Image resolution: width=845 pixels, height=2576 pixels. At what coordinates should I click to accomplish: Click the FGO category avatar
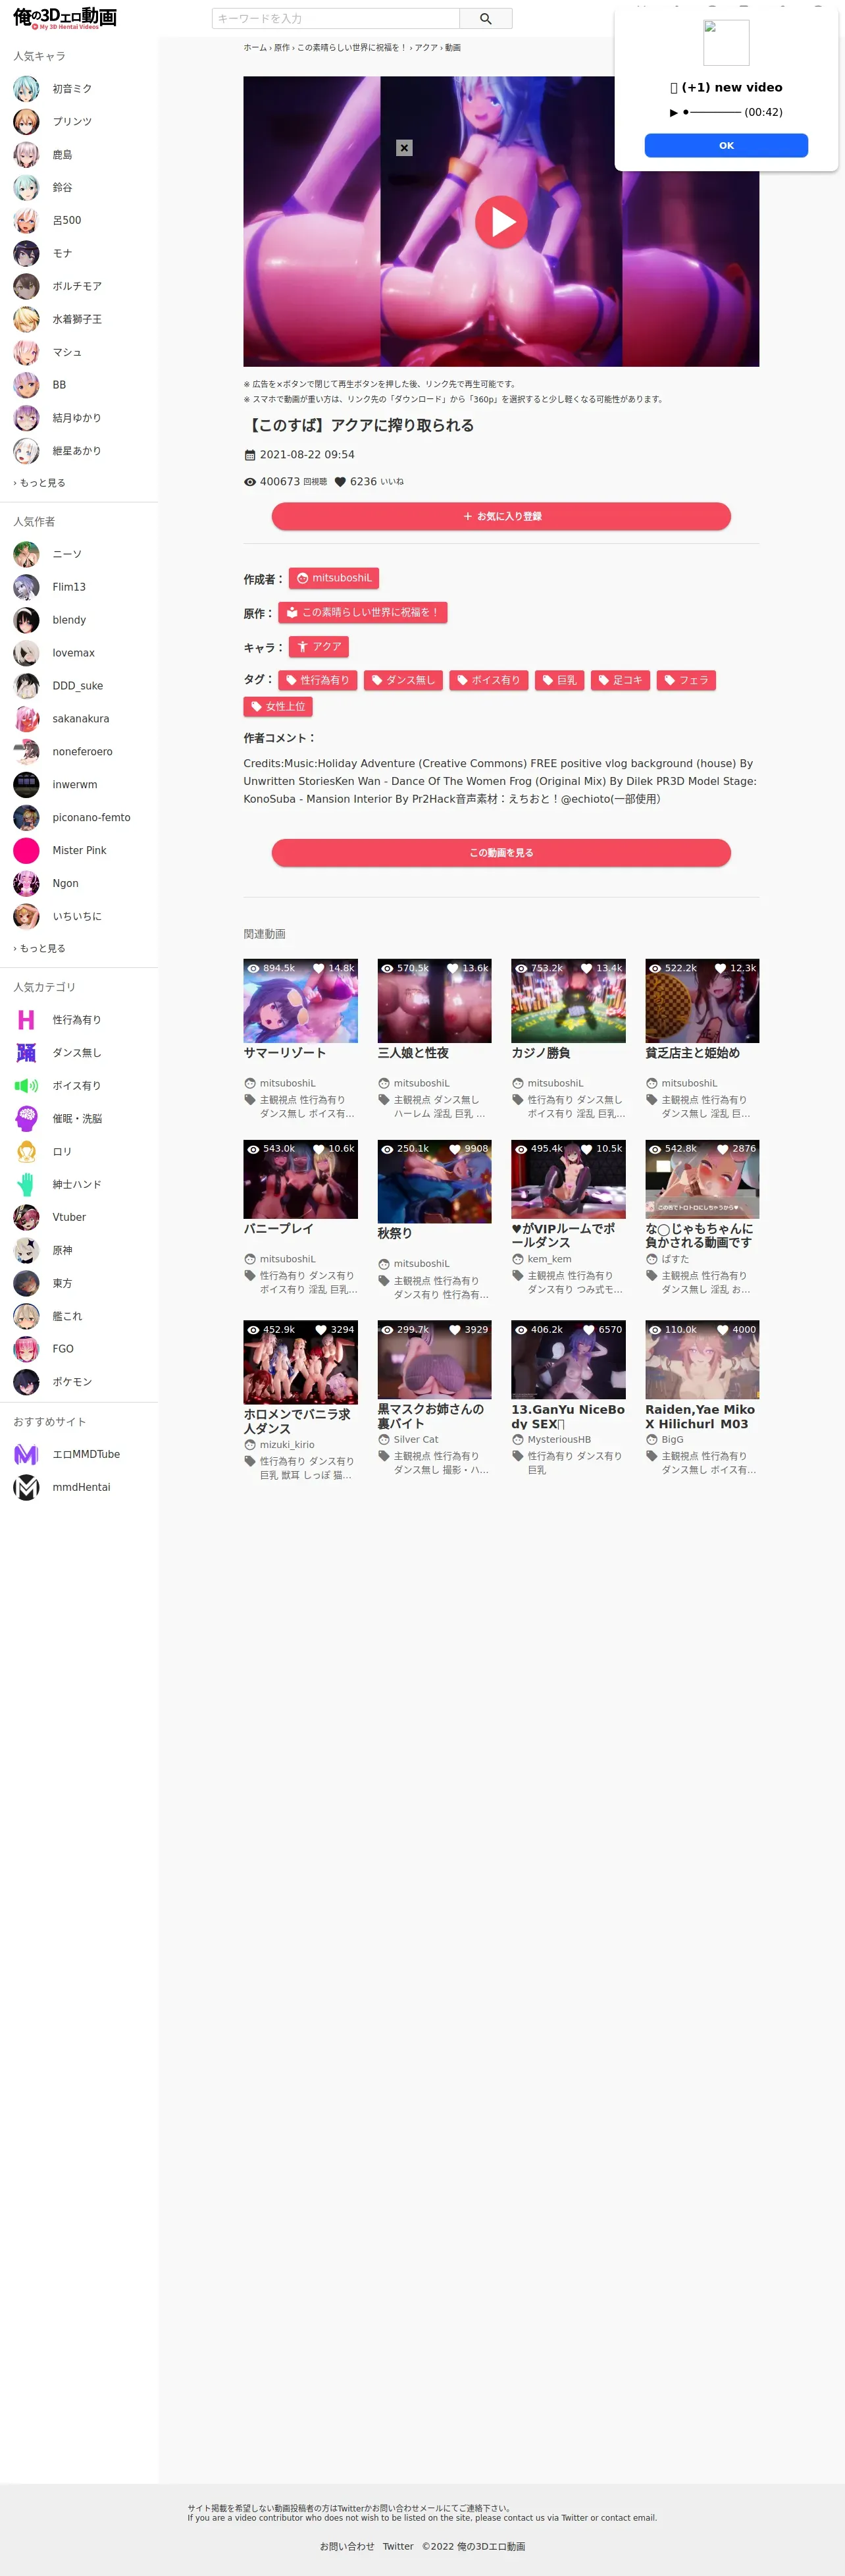[26, 1350]
